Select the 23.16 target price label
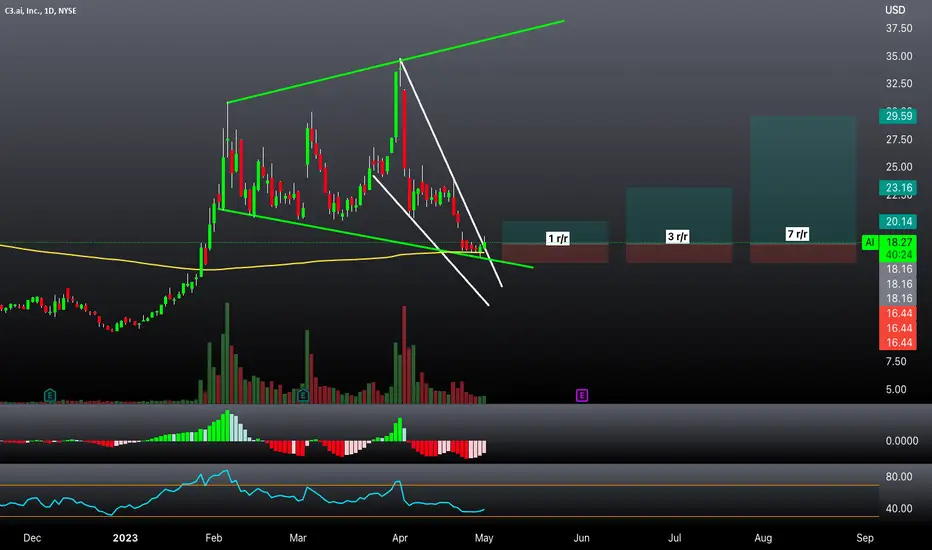Image resolution: width=932 pixels, height=550 pixels. tap(898, 188)
